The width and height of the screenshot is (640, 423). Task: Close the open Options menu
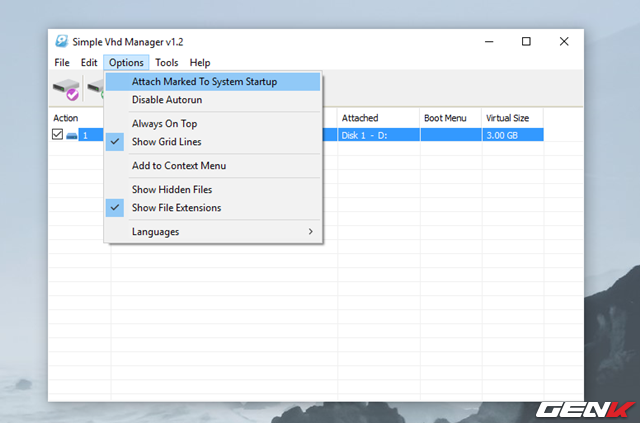[x=126, y=62]
